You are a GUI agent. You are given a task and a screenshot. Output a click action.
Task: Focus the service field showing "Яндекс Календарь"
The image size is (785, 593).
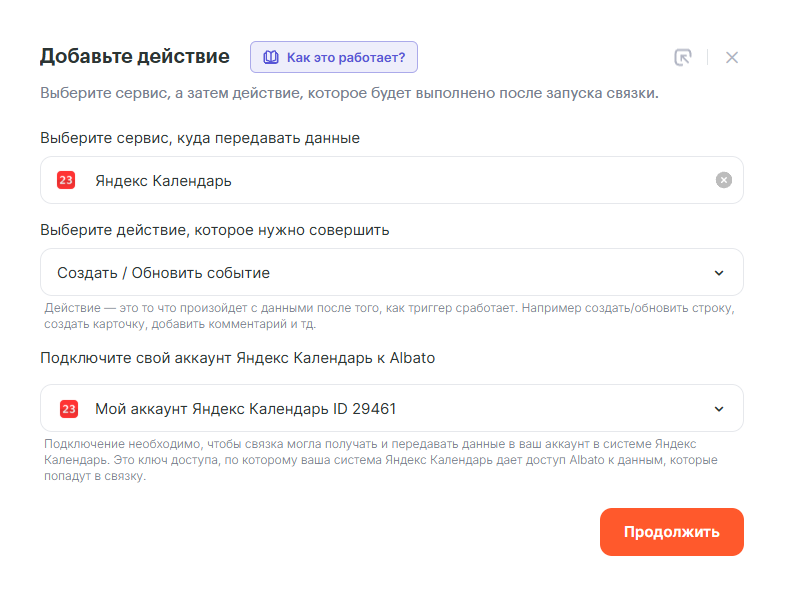(x=390, y=180)
